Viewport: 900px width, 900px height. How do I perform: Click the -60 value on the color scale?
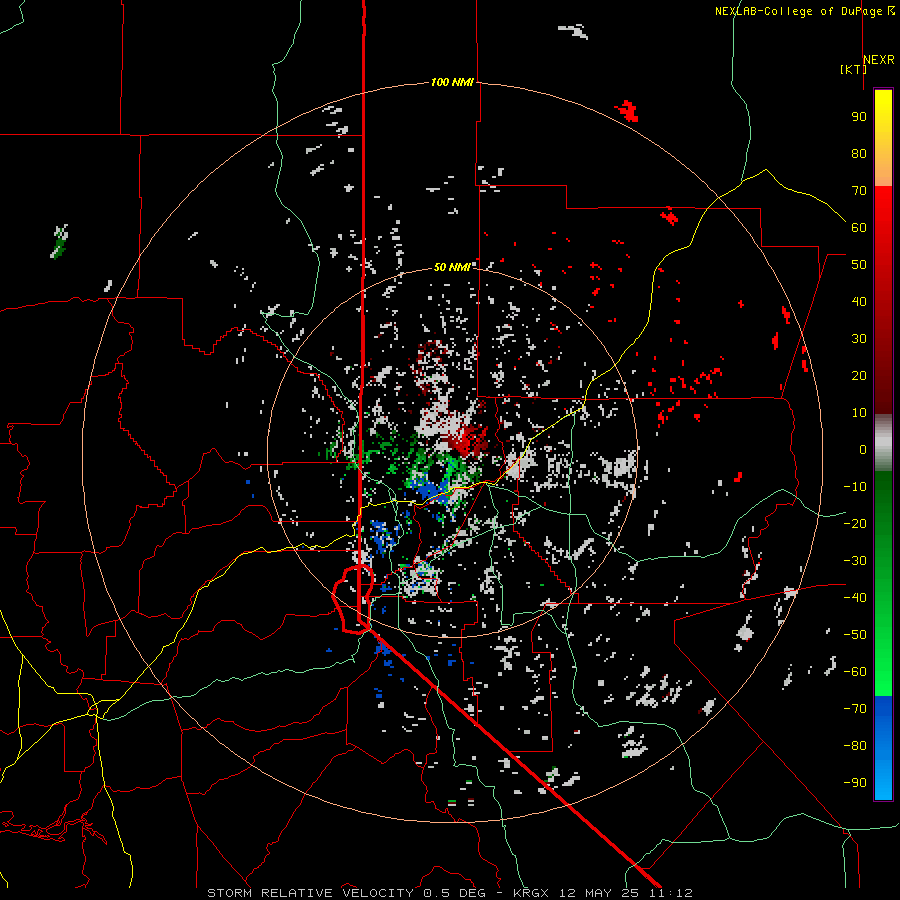(855, 672)
